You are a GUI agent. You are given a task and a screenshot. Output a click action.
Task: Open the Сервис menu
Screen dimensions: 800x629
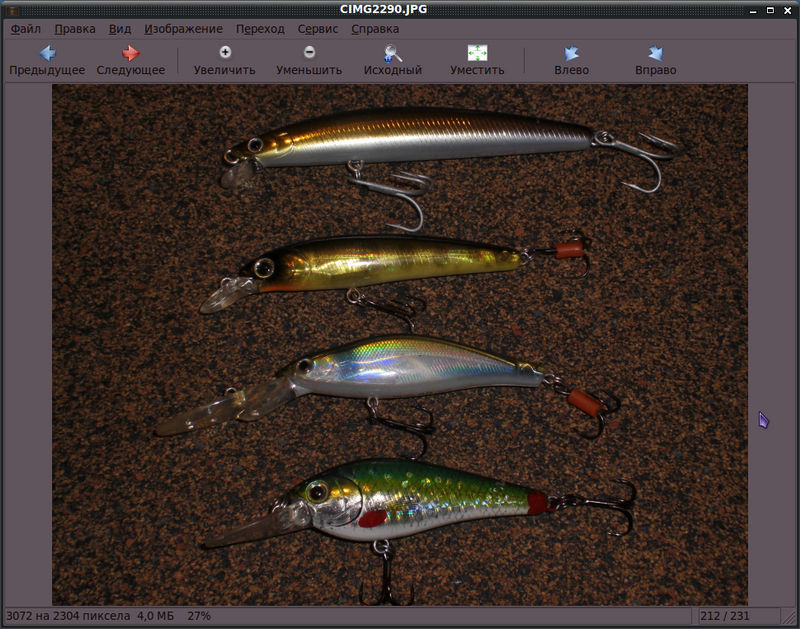[x=318, y=29]
